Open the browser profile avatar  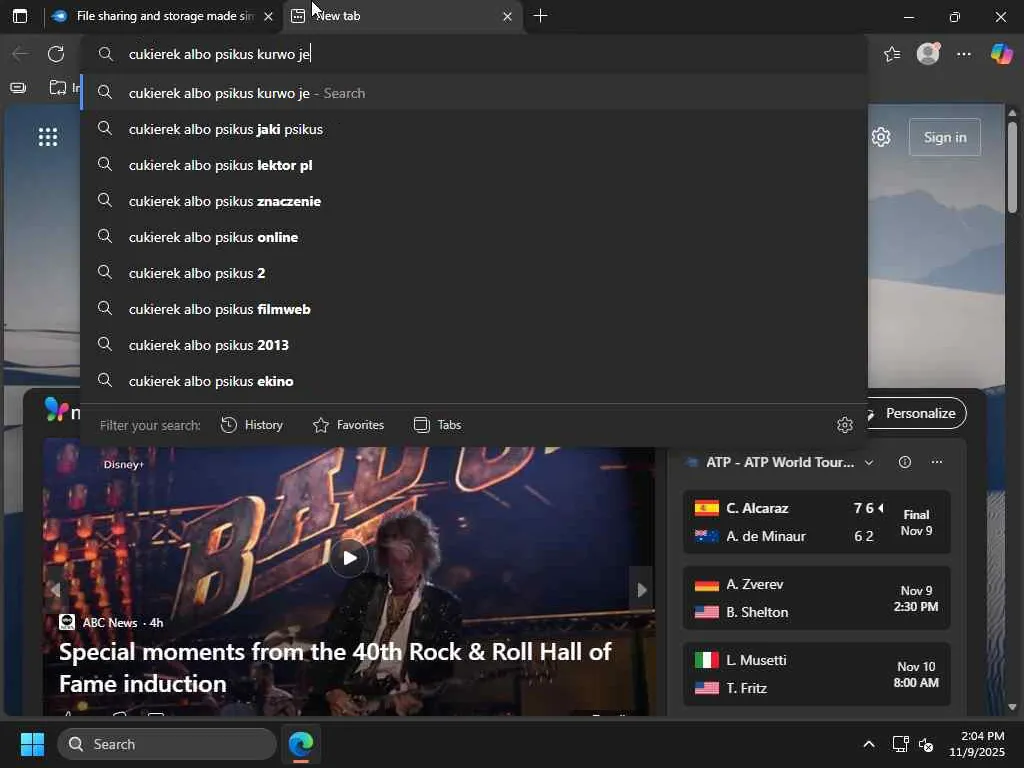928,54
